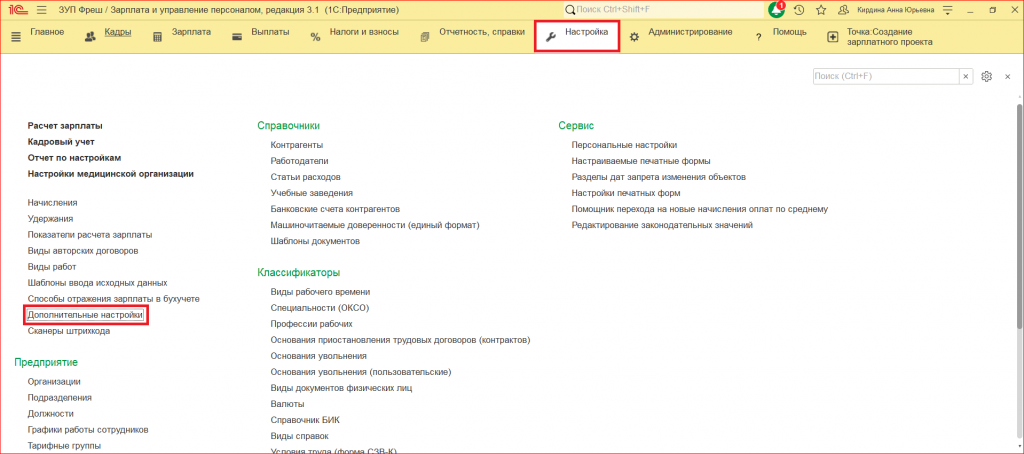Open Настройки медицинской организации

click(110, 174)
